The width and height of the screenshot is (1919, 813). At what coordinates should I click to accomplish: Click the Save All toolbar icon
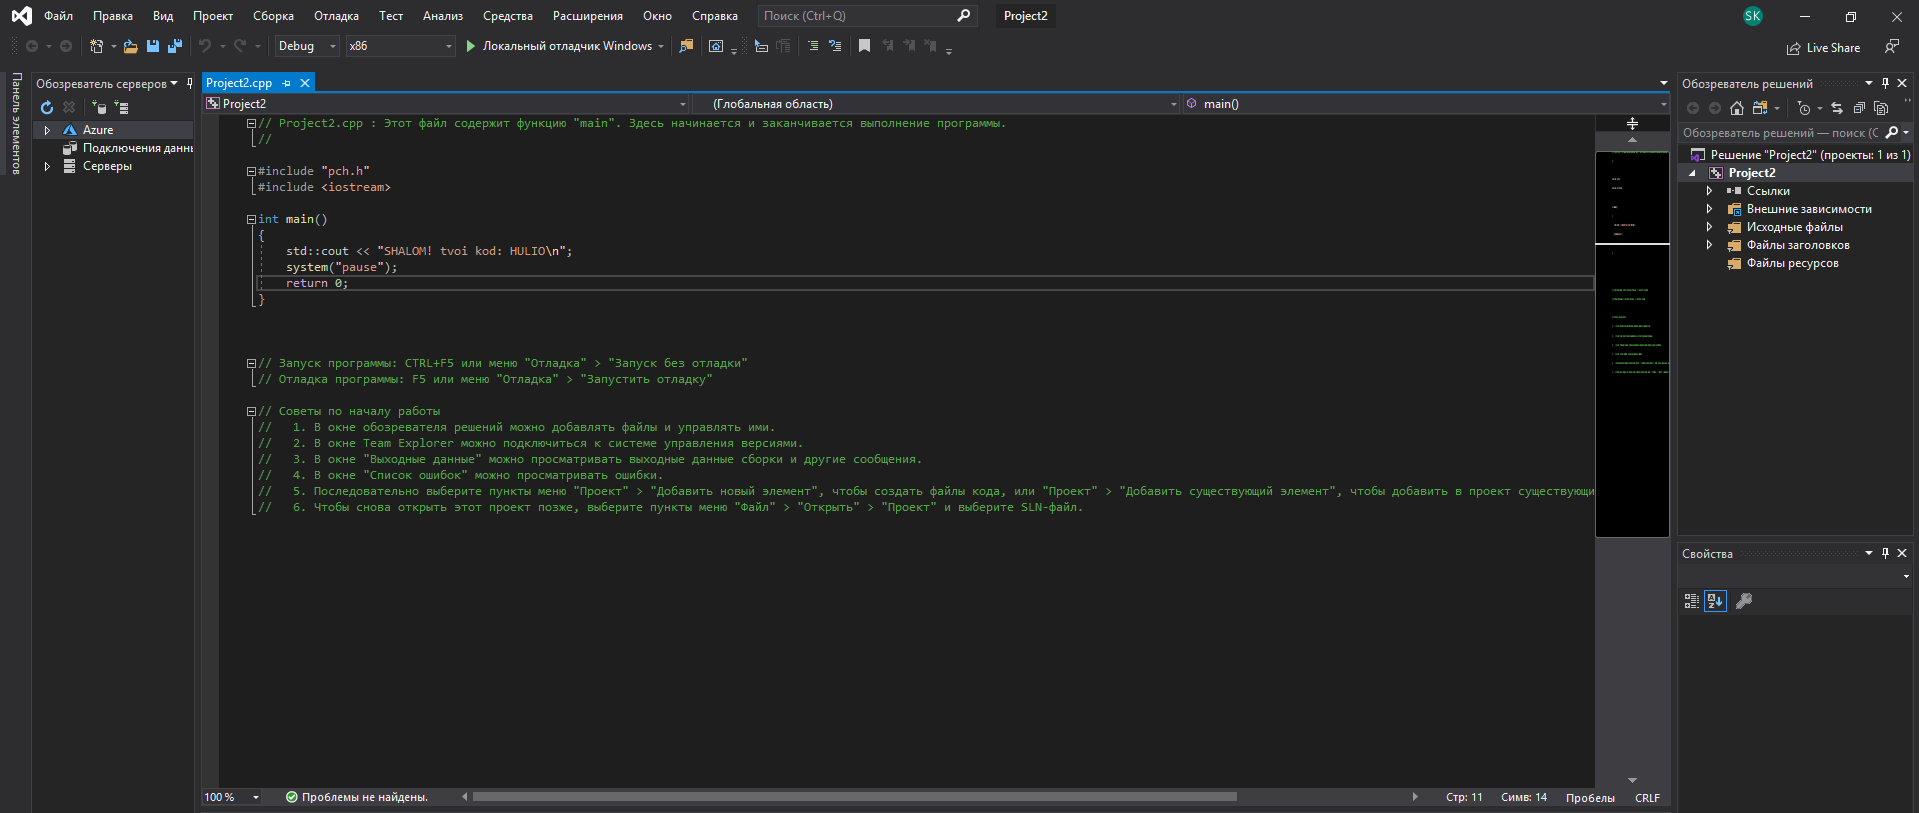(x=175, y=46)
